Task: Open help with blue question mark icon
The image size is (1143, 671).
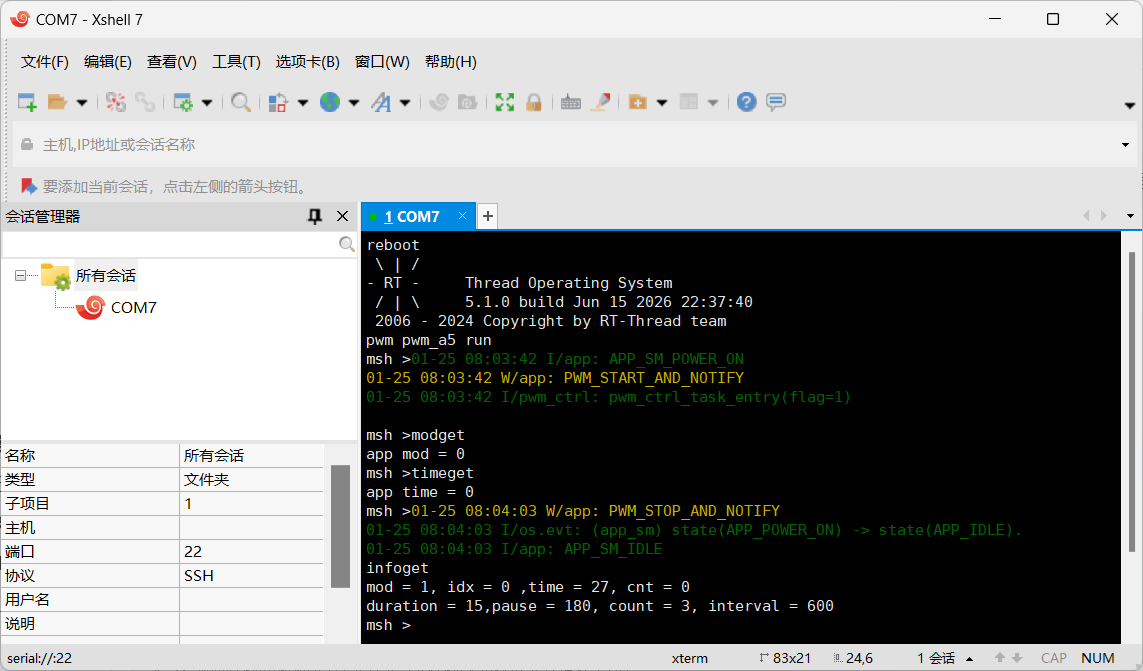Action: tap(746, 102)
